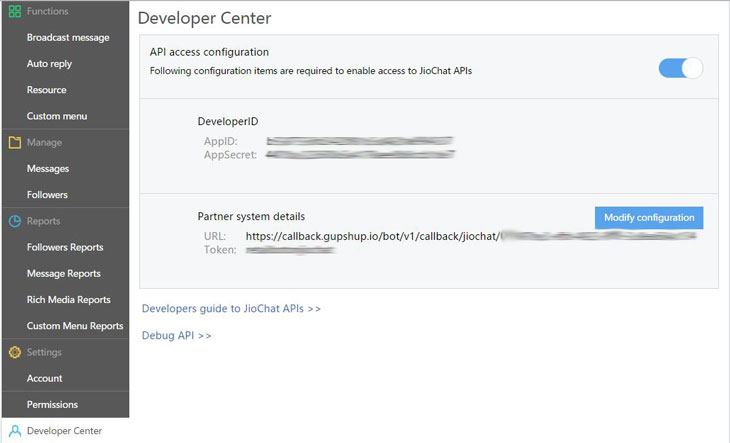Open the Followers page
Screen dimensions: 730x443
(47, 195)
